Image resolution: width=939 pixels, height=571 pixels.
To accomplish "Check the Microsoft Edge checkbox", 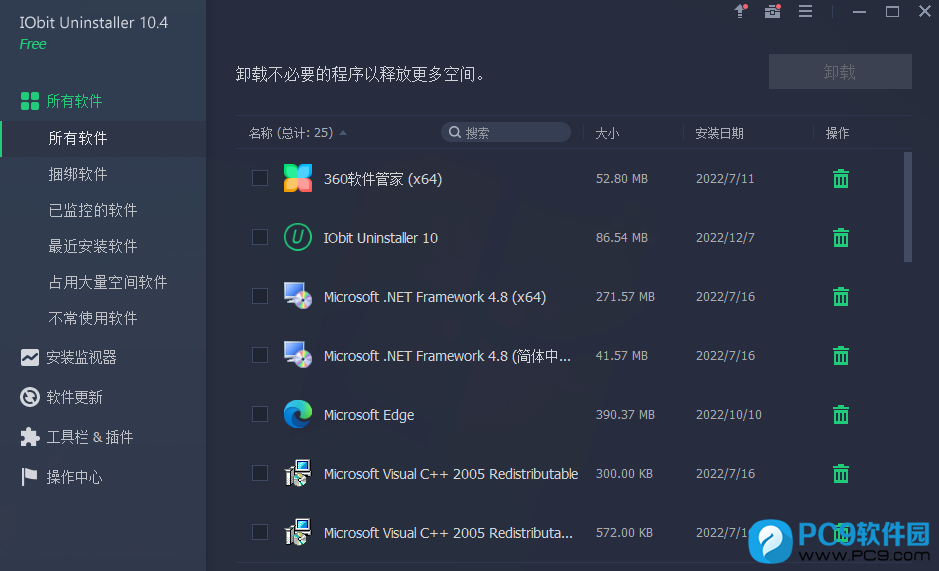I will (260, 414).
